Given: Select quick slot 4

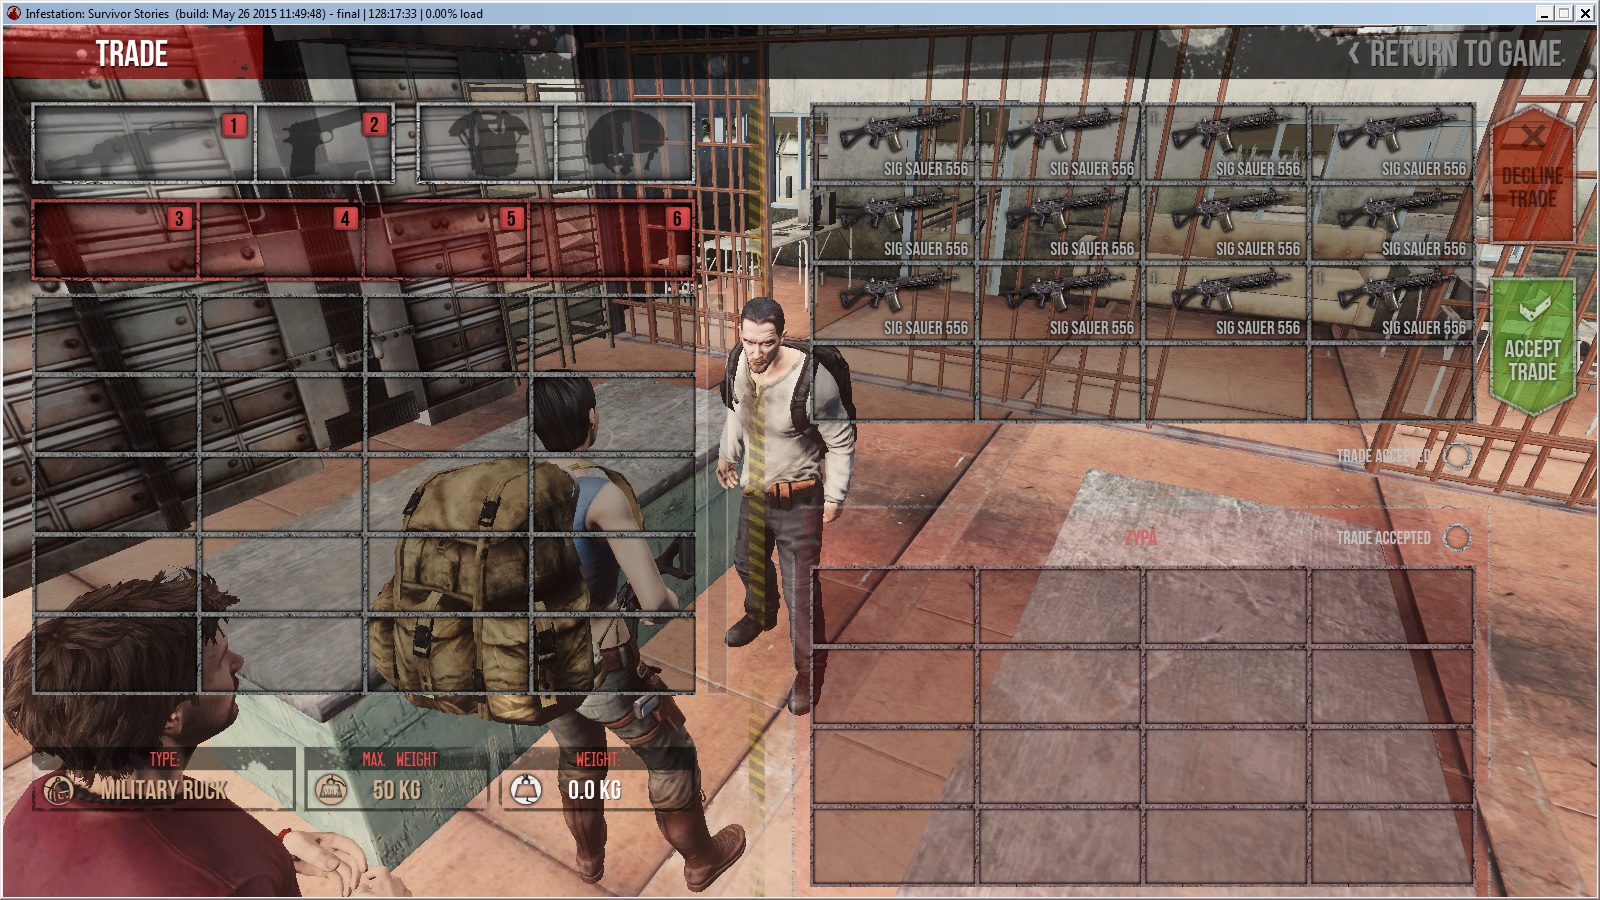Looking at the screenshot, I should [x=281, y=240].
